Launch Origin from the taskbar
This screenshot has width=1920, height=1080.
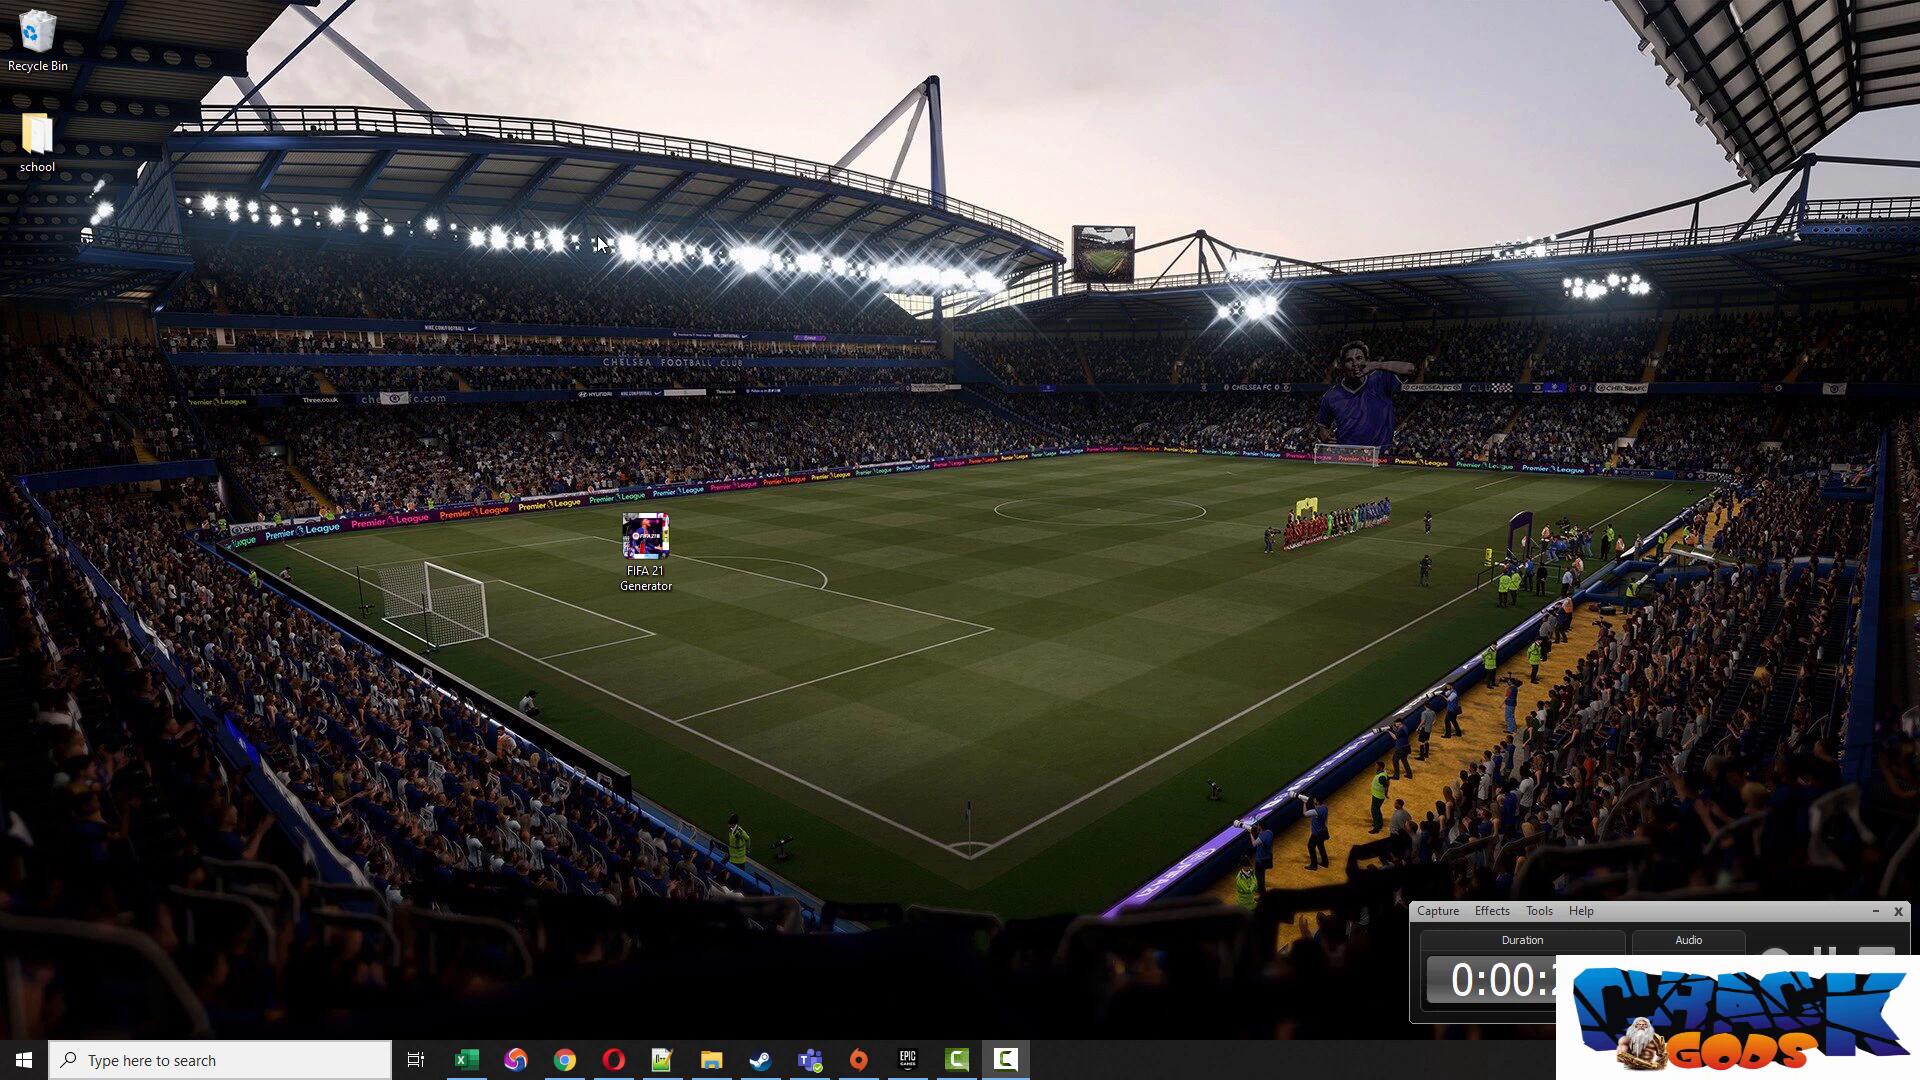click(x=859, y=1060)
